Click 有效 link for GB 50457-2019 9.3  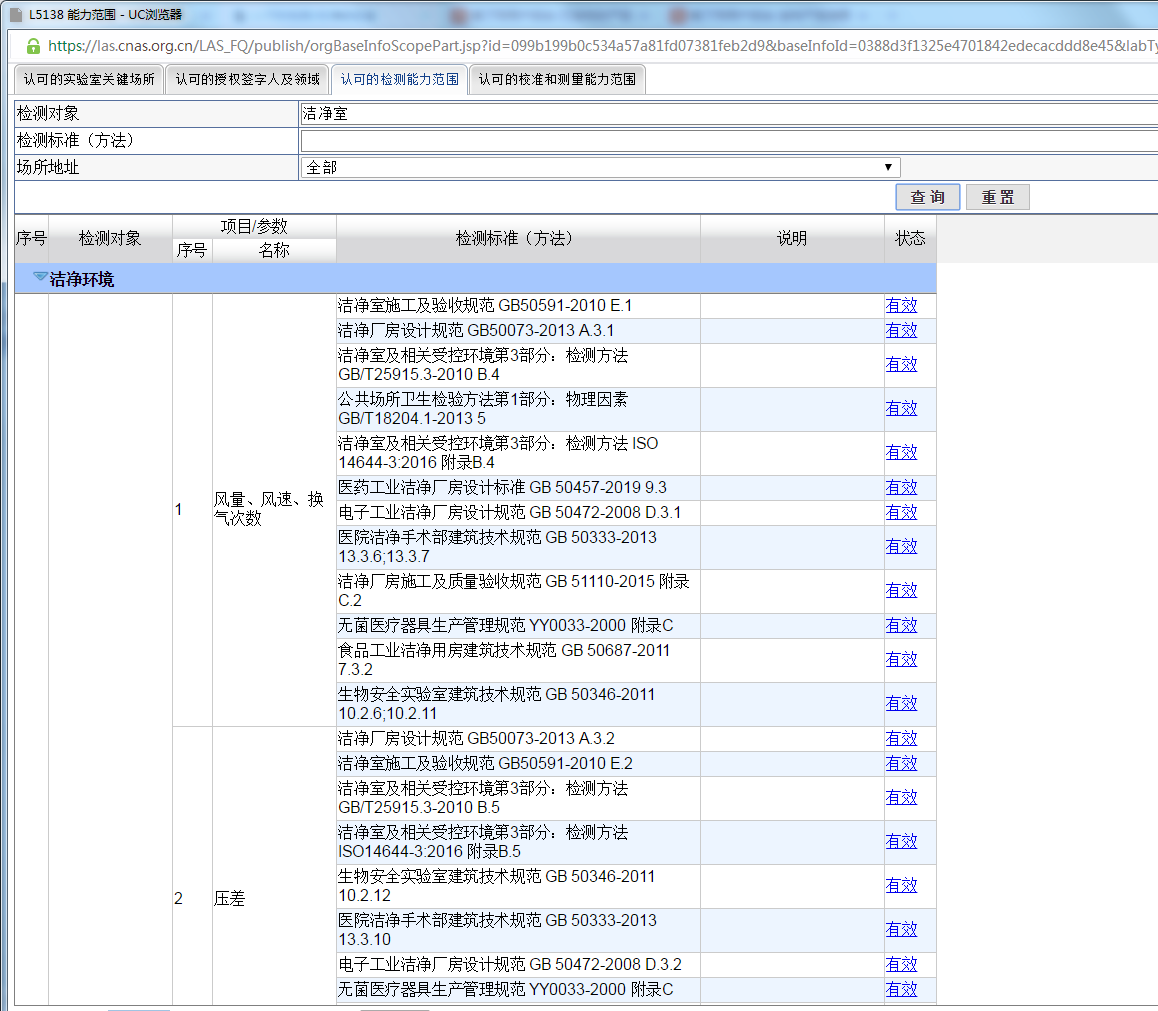click(x=901, y=488)
